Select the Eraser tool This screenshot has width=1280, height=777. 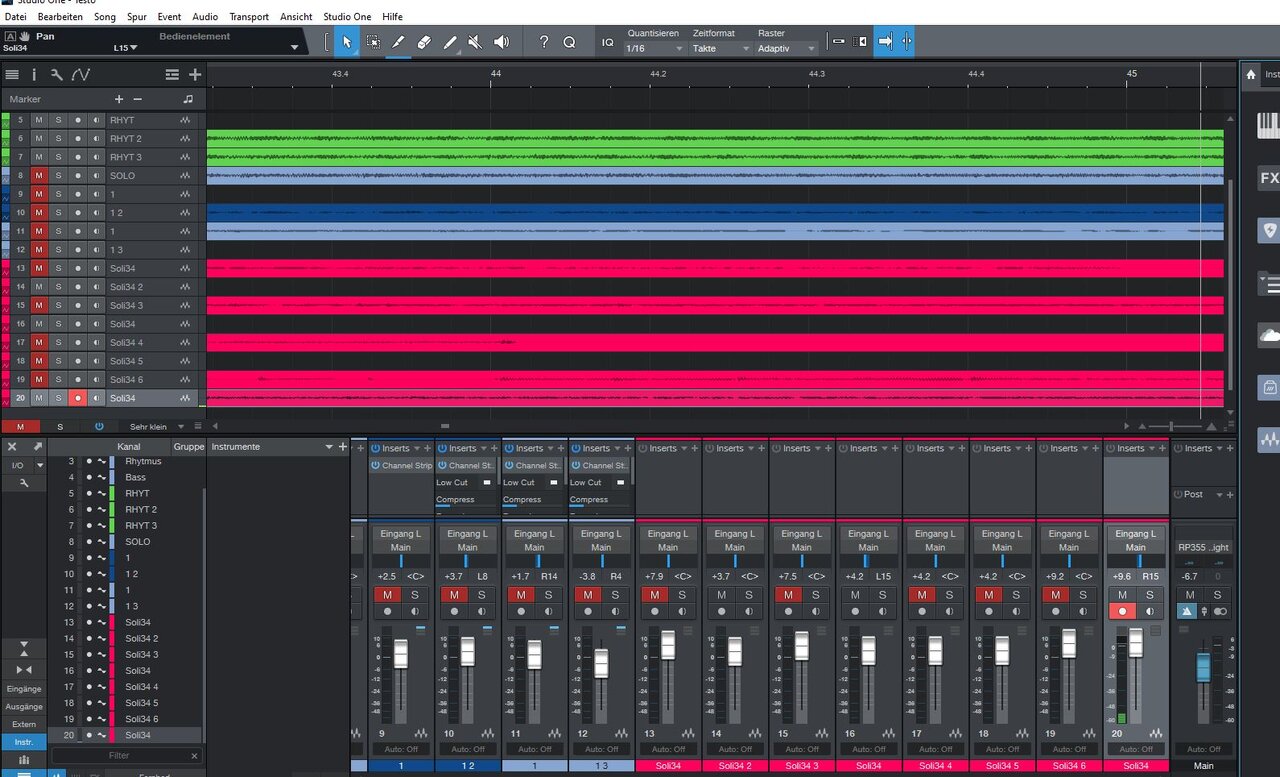pyautogui.click(x=424, y=42)
